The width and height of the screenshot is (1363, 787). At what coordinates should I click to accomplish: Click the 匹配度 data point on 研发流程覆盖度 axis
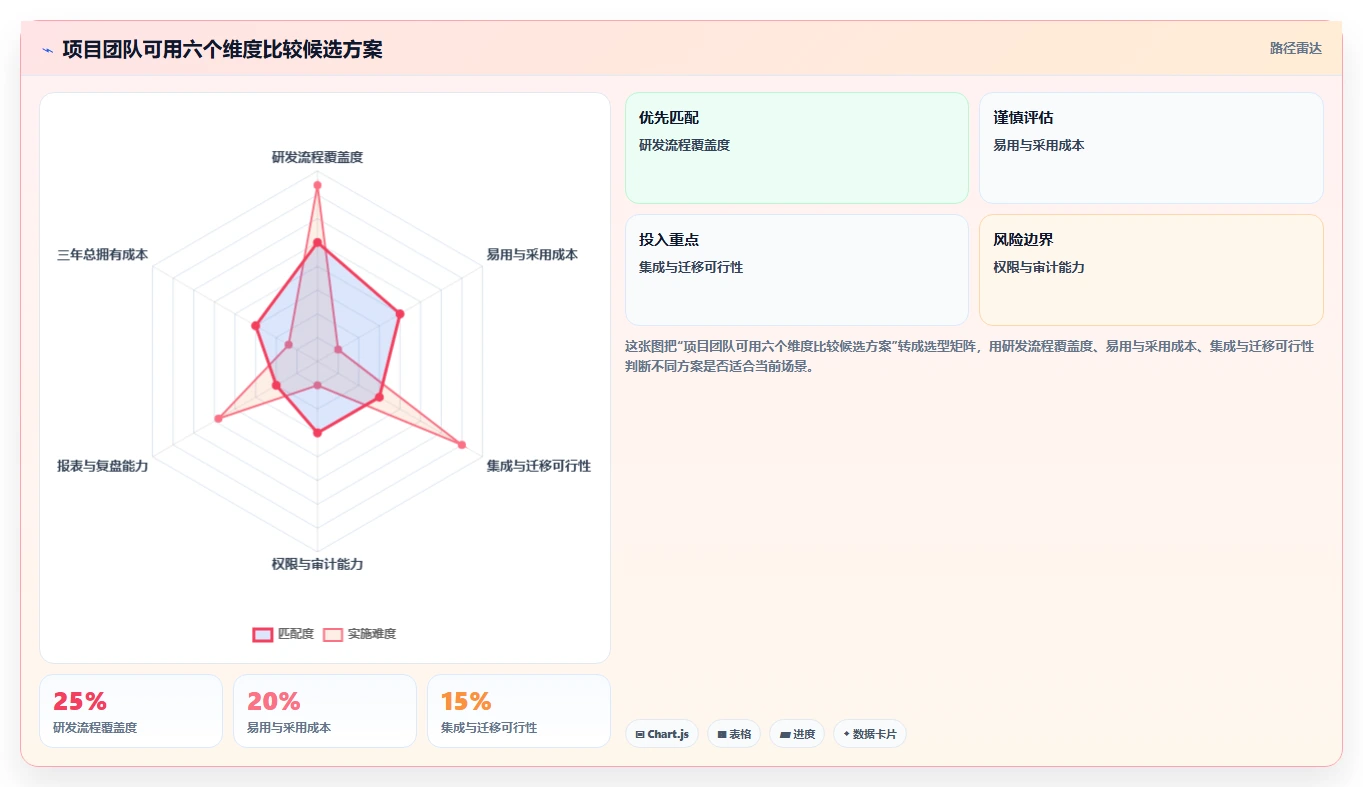click(317, 243)
